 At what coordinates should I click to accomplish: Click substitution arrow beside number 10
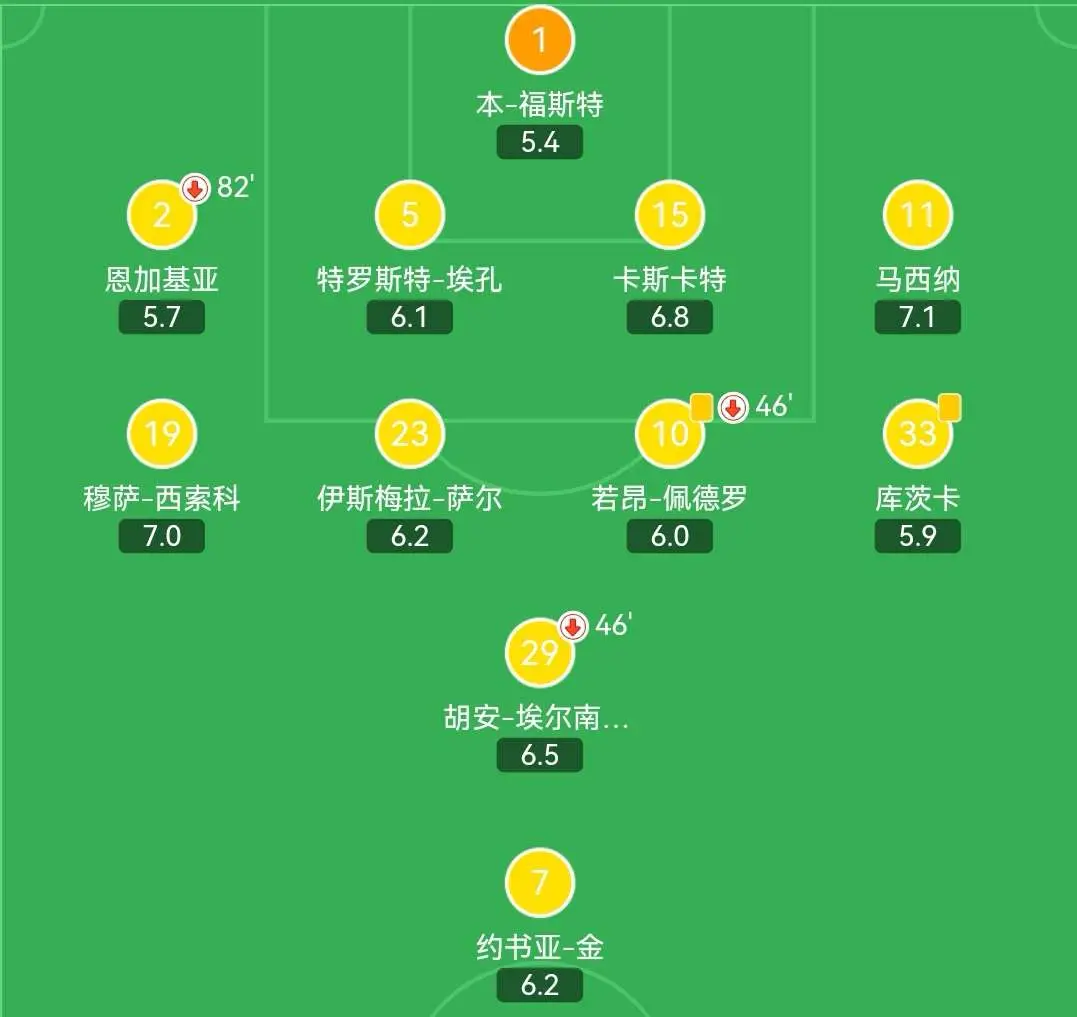coord(733,408)
